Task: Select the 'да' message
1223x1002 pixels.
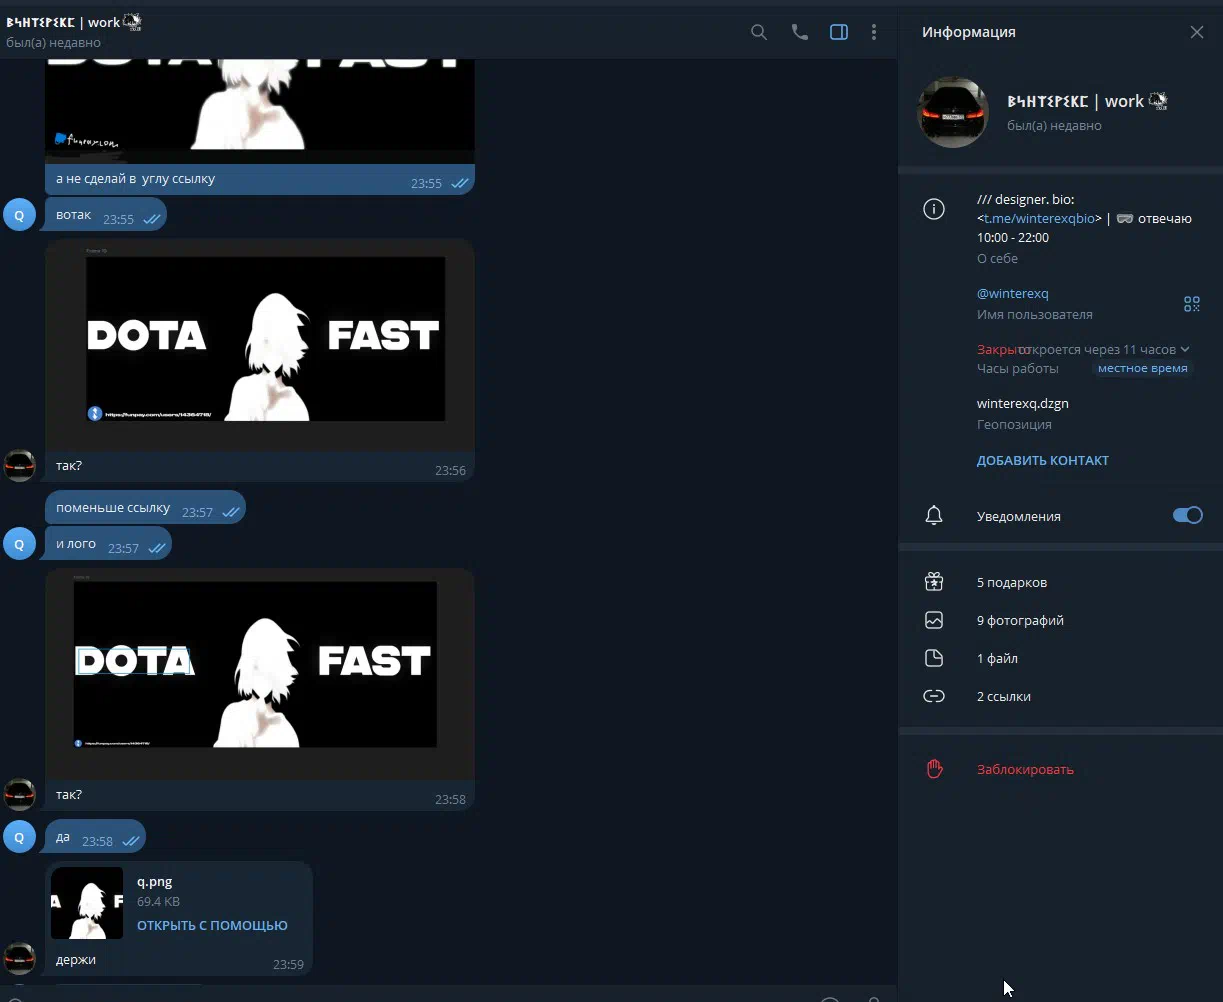Action: [95, 837]
